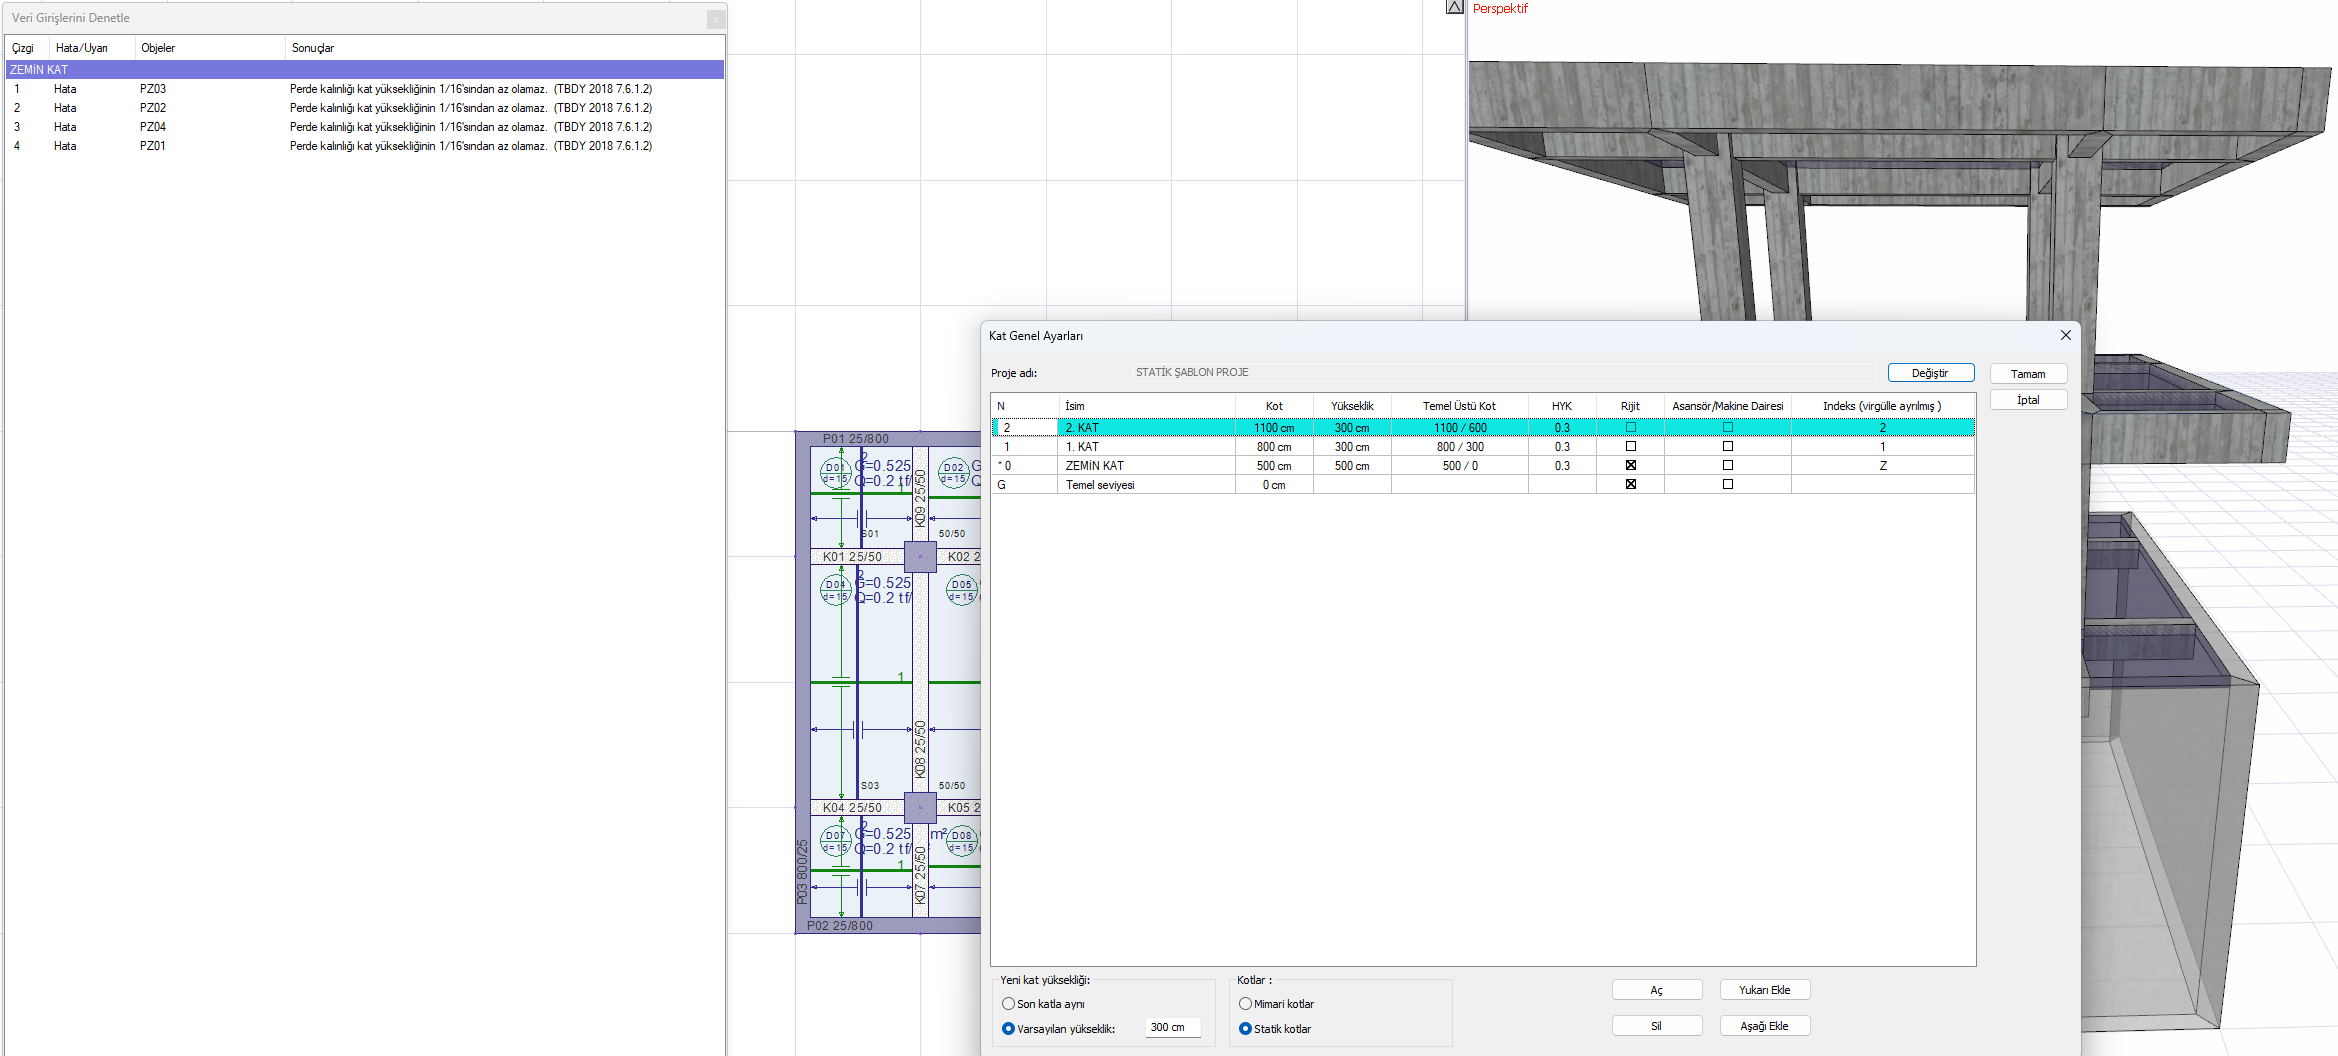Viewport: 2338px width, 1056px height.
Task: Click the P01 25/800 wall label
Action: click(855, 439)
